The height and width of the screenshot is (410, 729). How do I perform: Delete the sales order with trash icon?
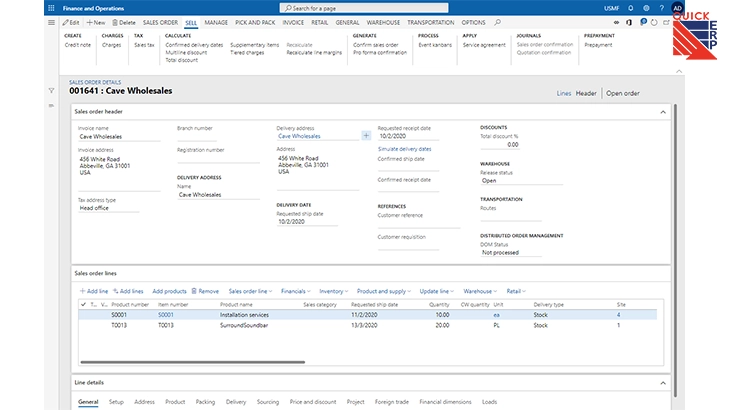(124, 22)
